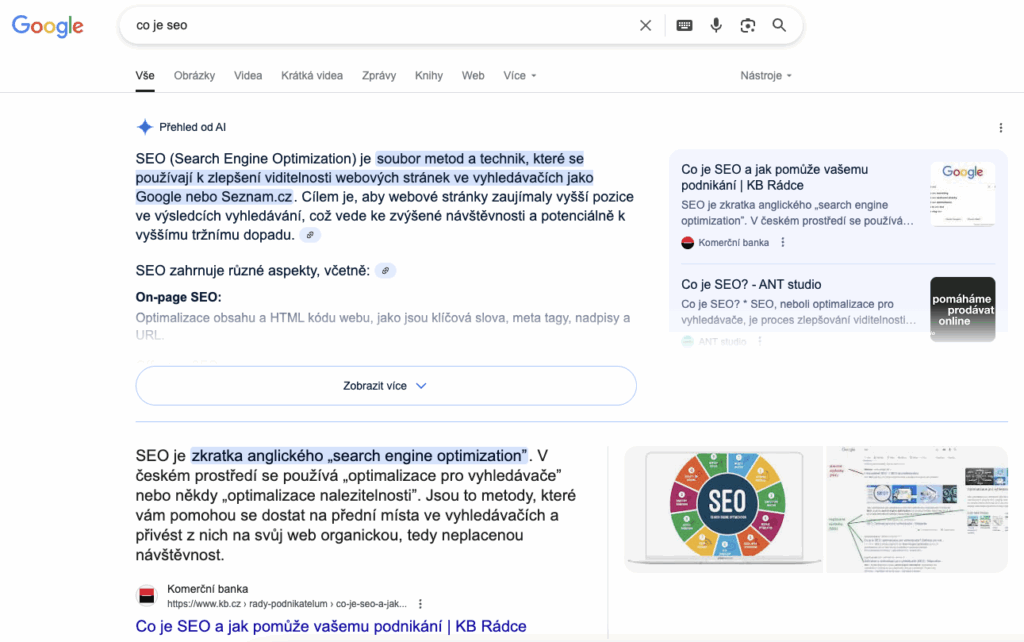Viewport: 1024px width, 642px height.
Task: Click highlighted text "zkratka anglického search engine optimization"
Action: [x=359, y=456]
